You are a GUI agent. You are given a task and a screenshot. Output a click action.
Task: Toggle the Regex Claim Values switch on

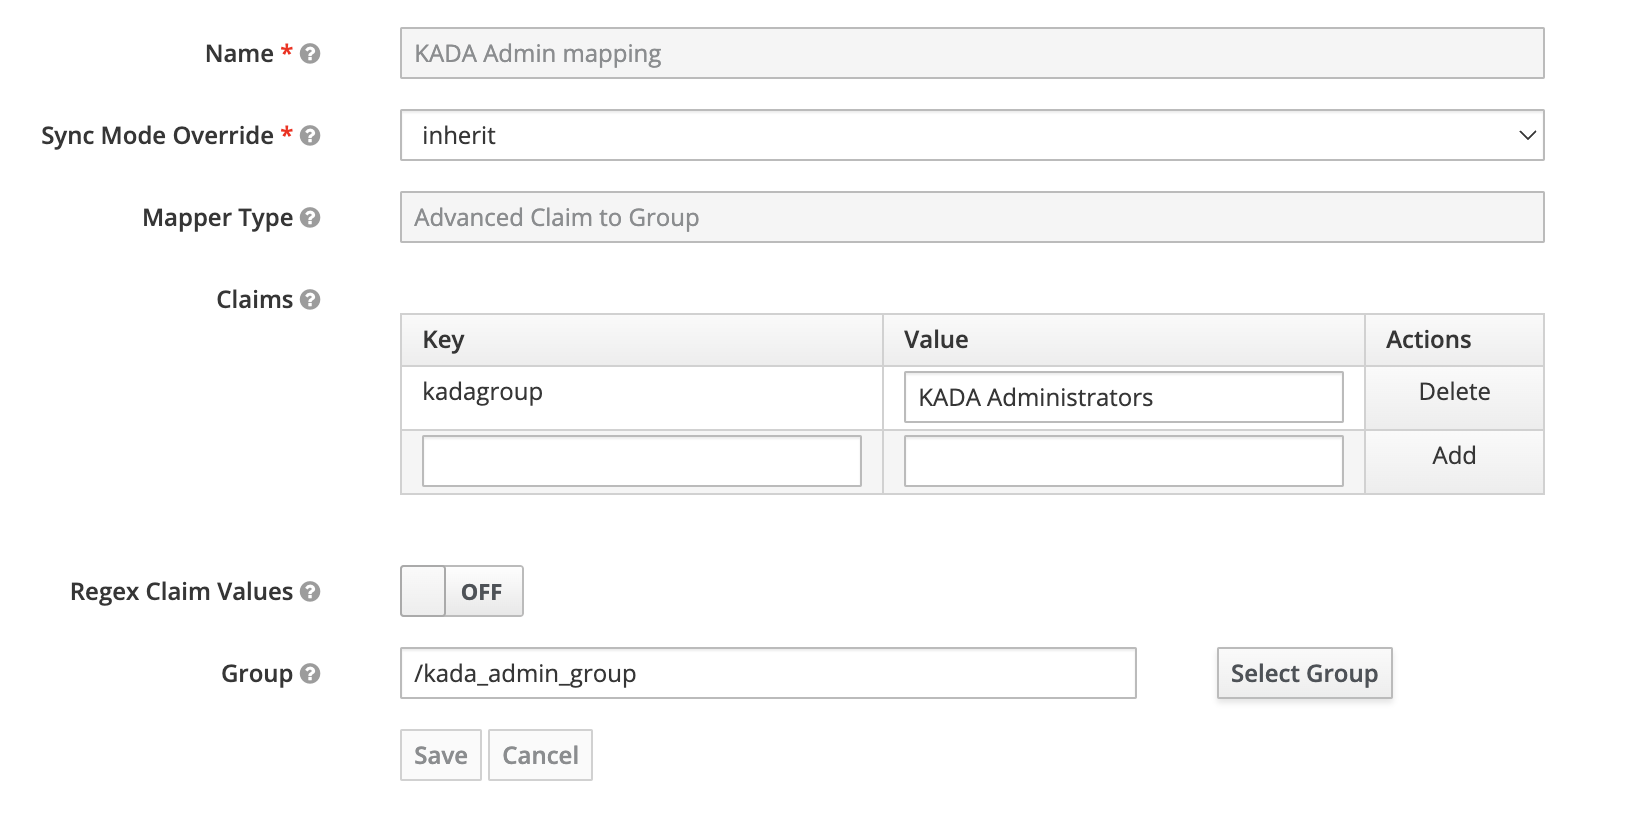[461, 592]
